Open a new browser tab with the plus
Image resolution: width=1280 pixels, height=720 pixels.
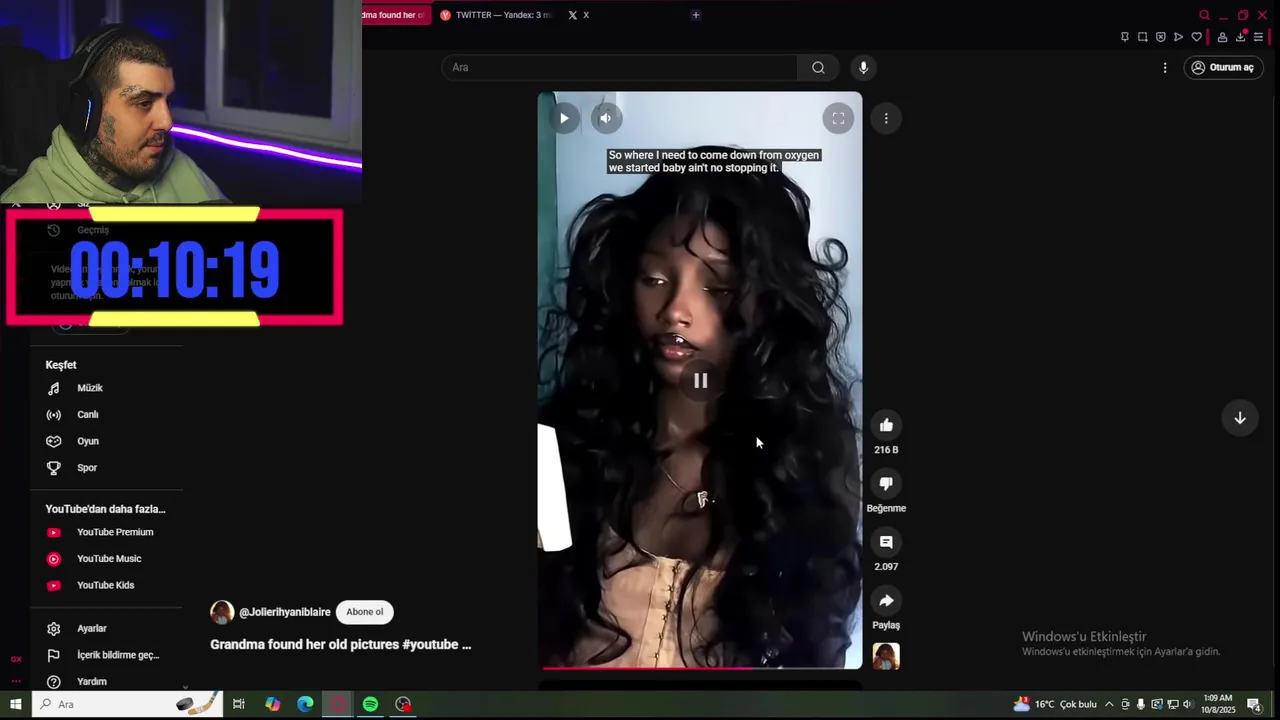[696, 15]
